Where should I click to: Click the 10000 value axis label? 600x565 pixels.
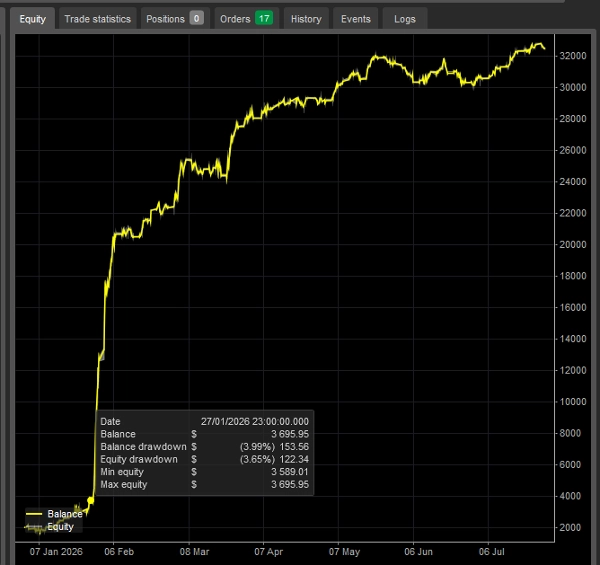(x=573, y=402)
